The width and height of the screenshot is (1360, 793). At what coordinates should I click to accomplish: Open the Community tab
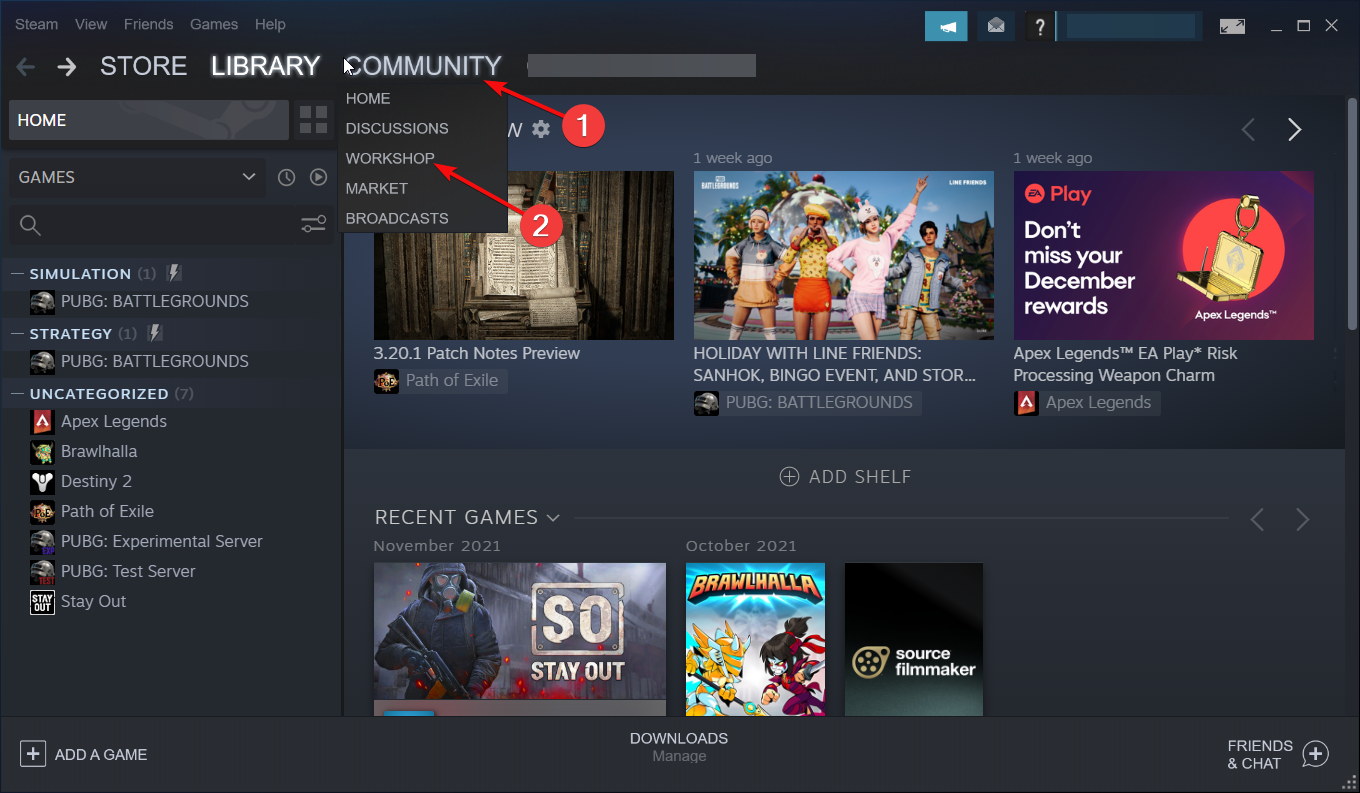423,66
